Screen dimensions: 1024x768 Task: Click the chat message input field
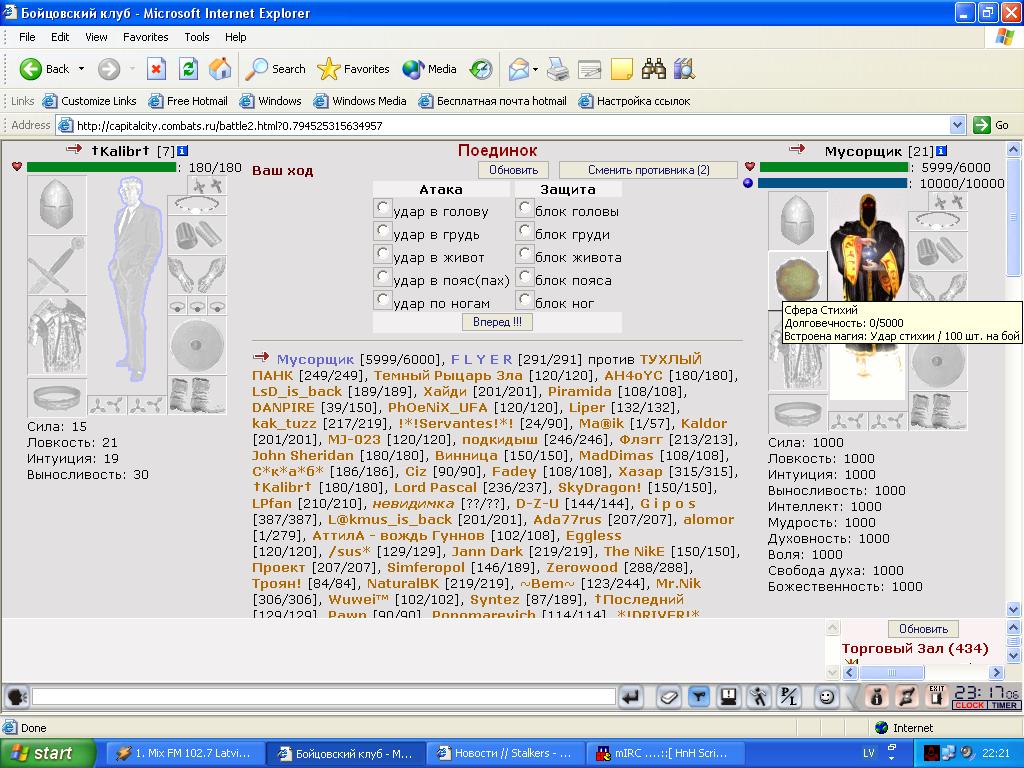(324, 697)
